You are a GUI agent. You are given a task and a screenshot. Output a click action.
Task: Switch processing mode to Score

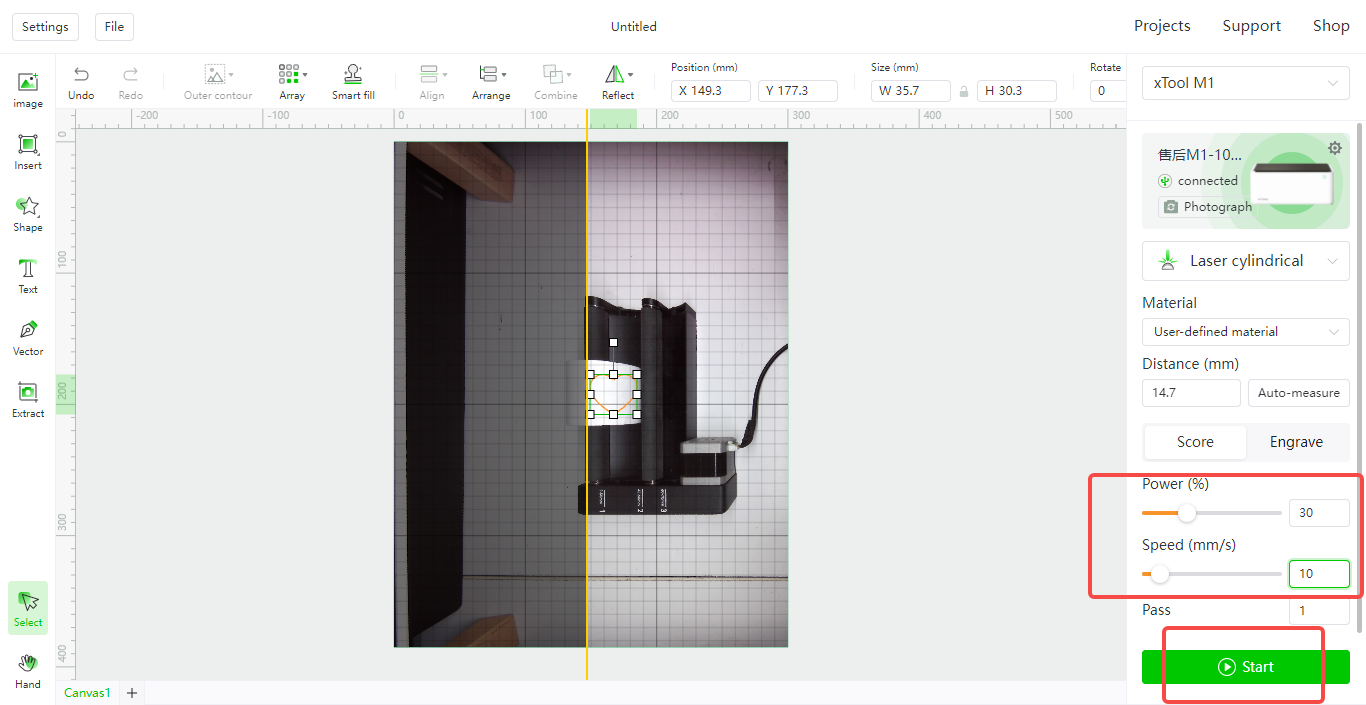1195,442
